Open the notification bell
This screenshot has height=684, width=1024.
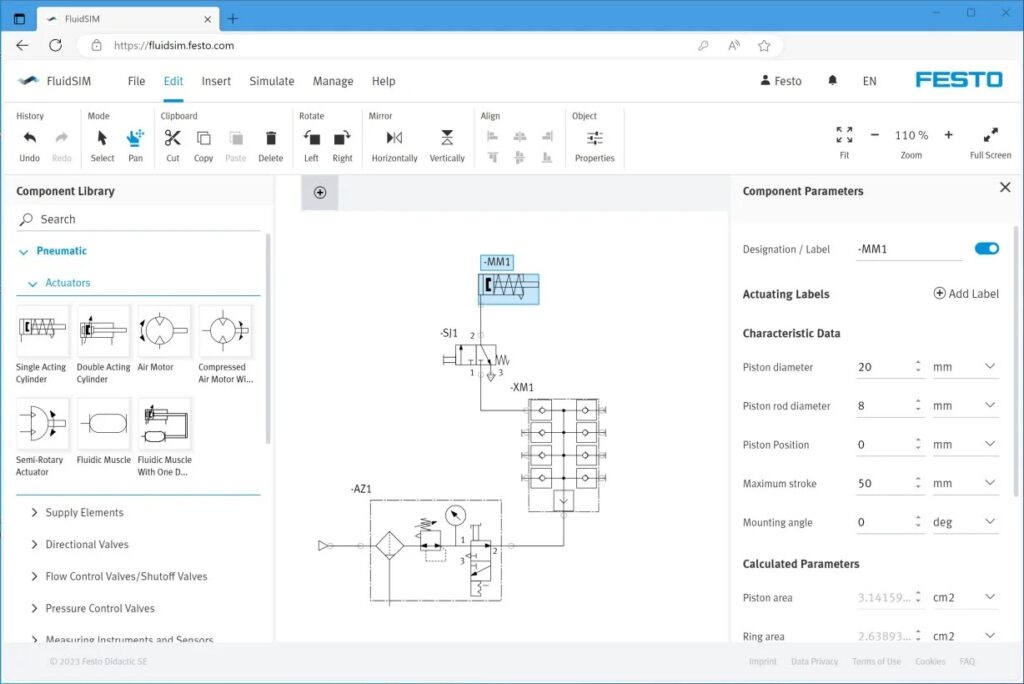833,80
